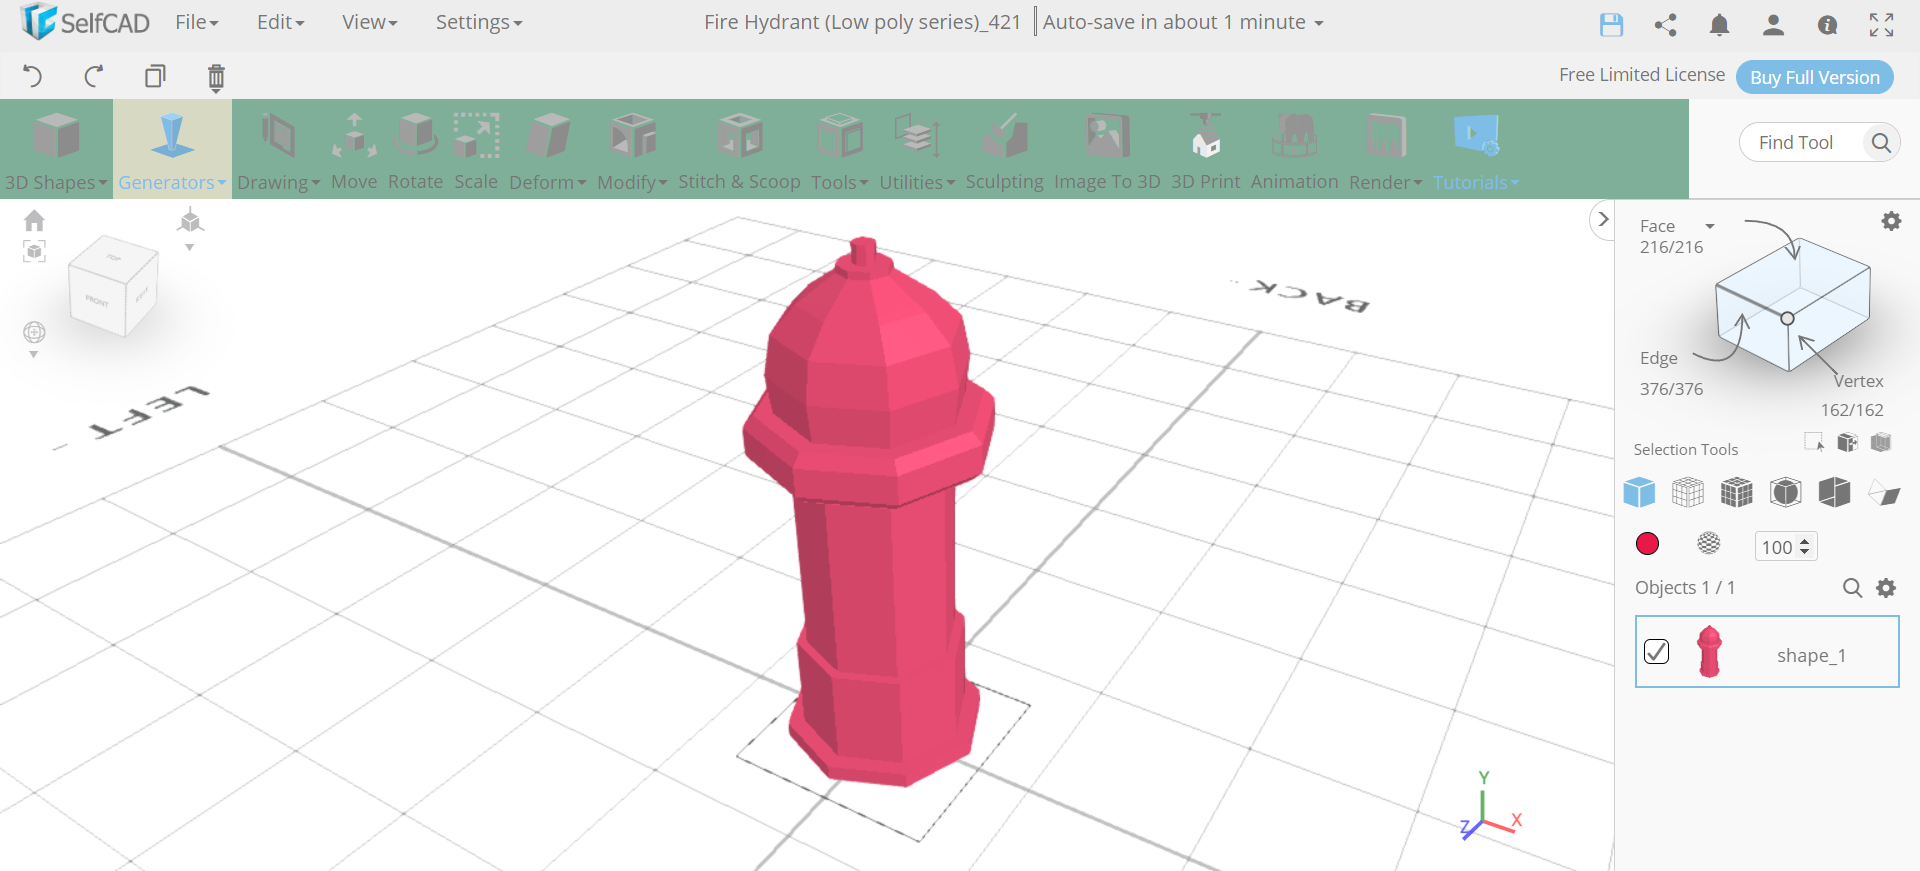Screen dimensions: 1920x871
Task: Click the Share icon
Action: [1665, 25]
